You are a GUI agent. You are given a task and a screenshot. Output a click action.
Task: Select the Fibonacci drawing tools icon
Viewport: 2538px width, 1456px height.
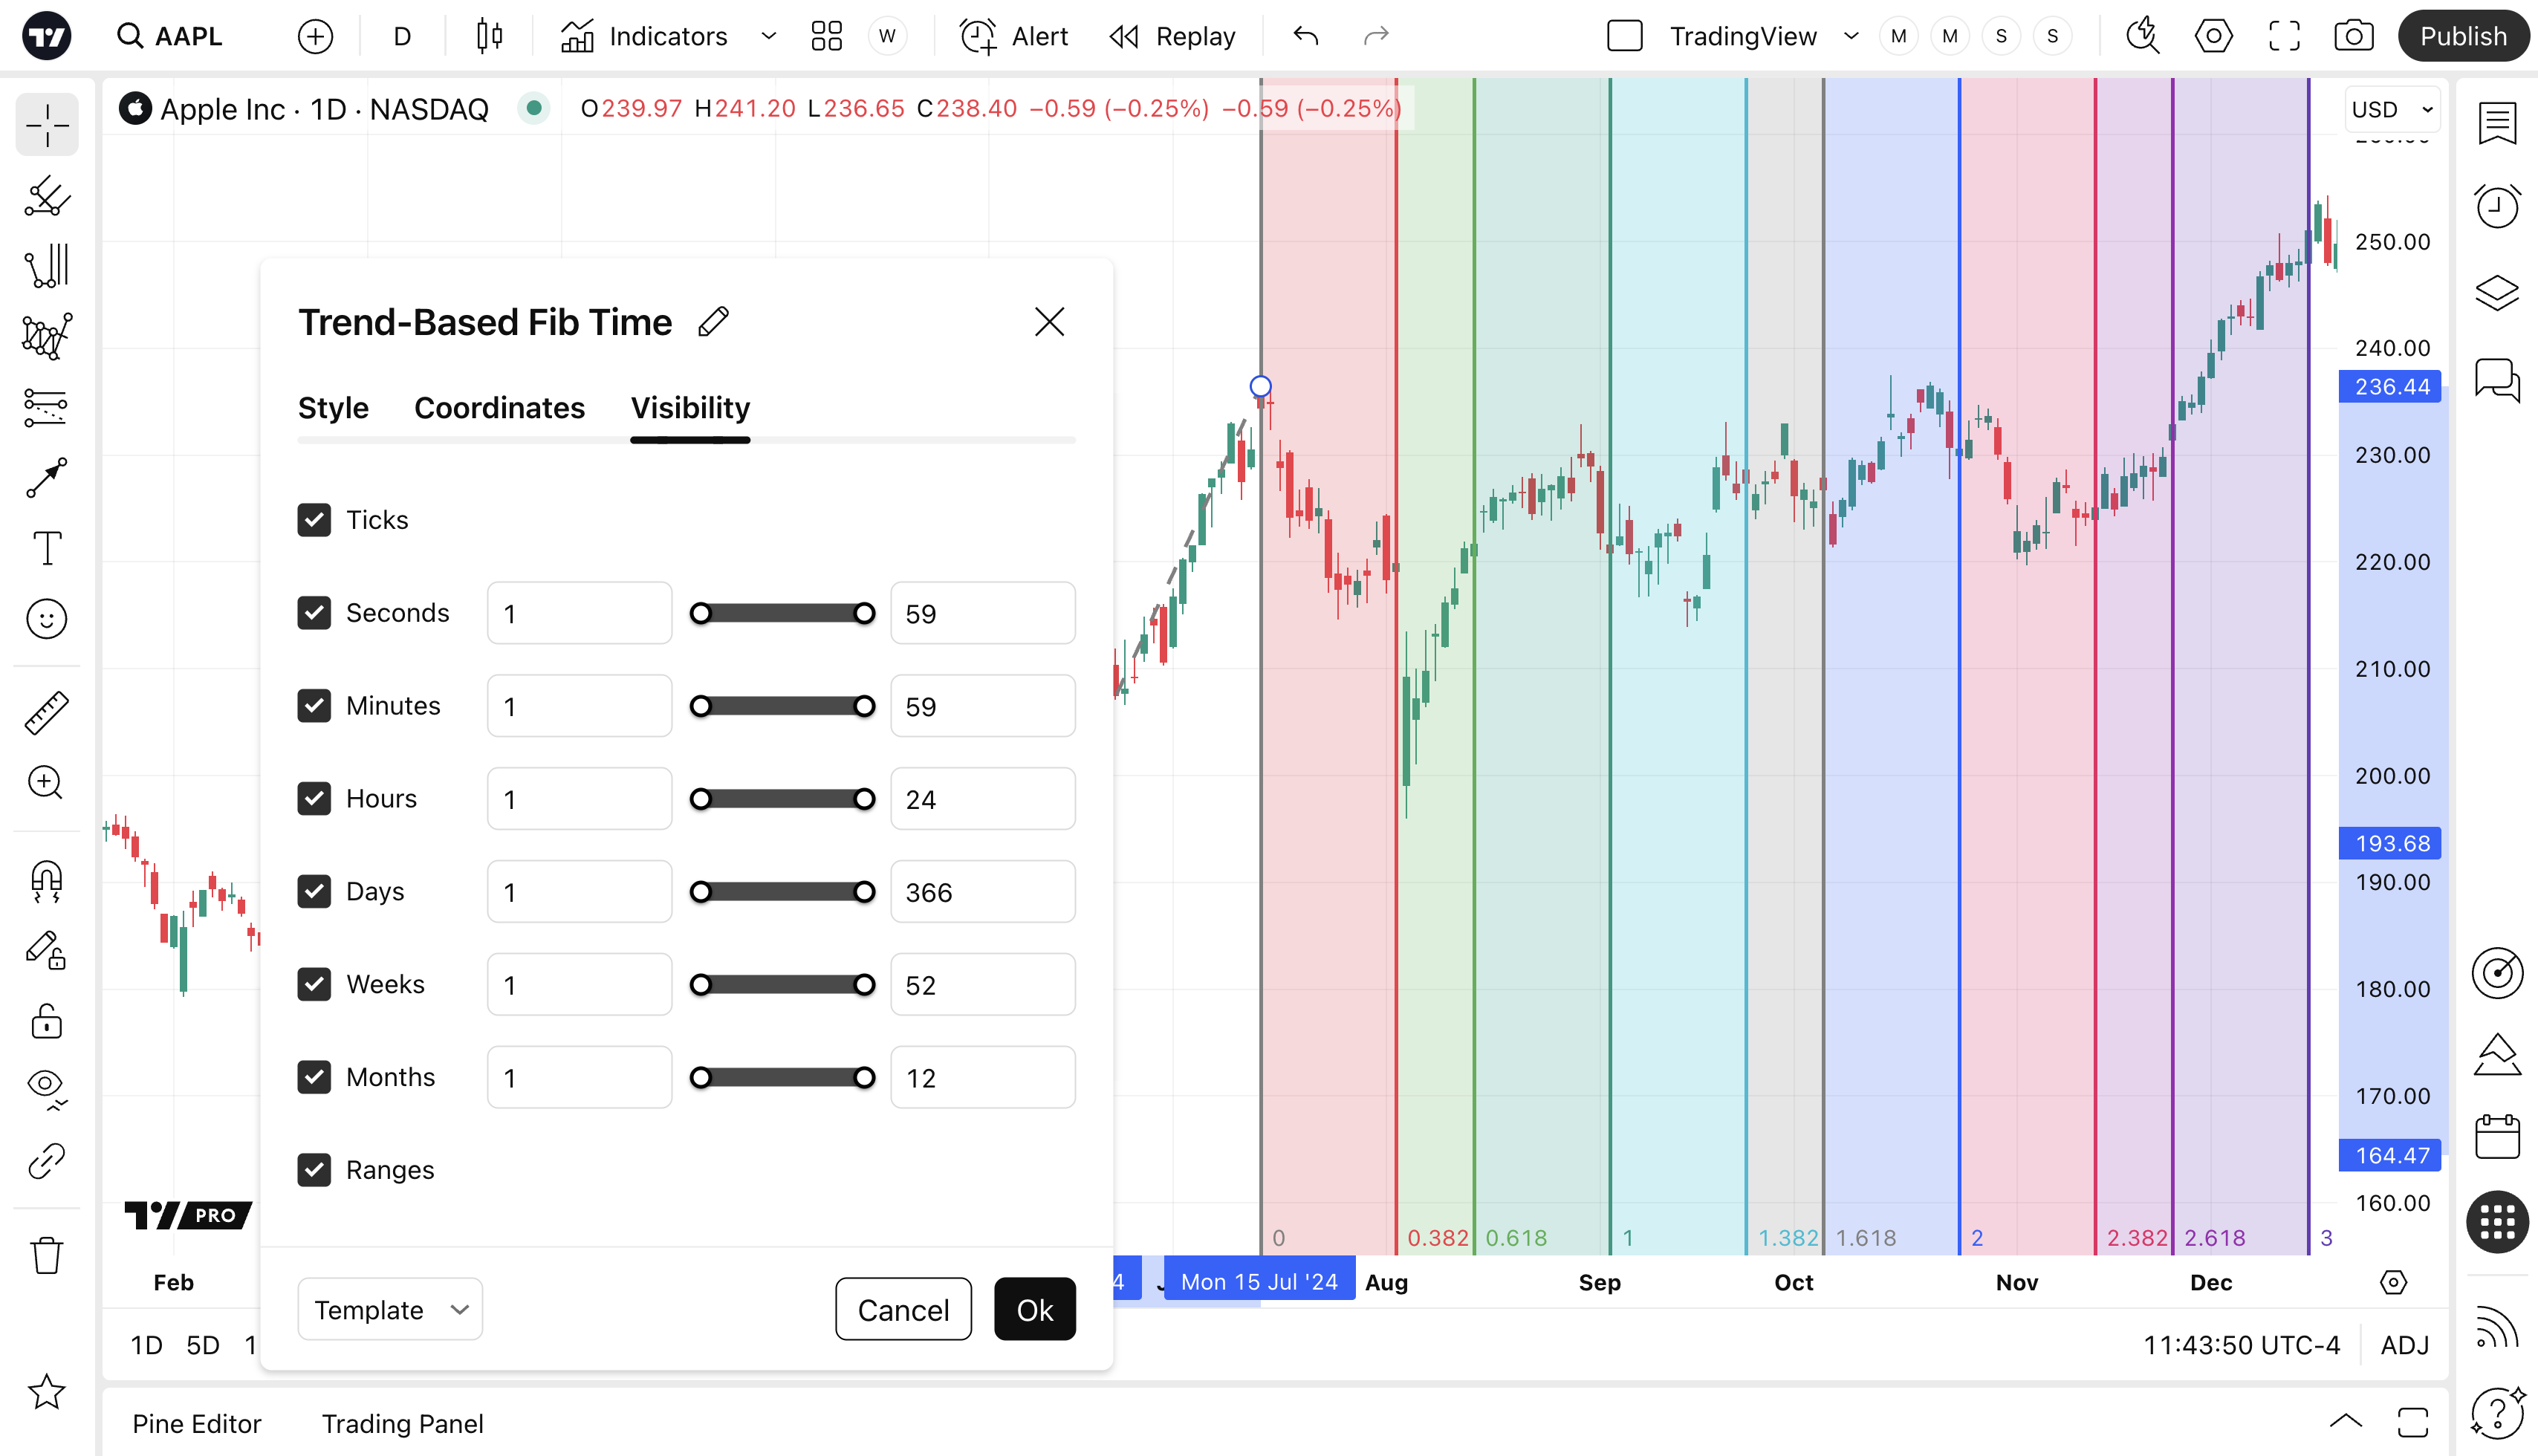click(x=46, y=266)
